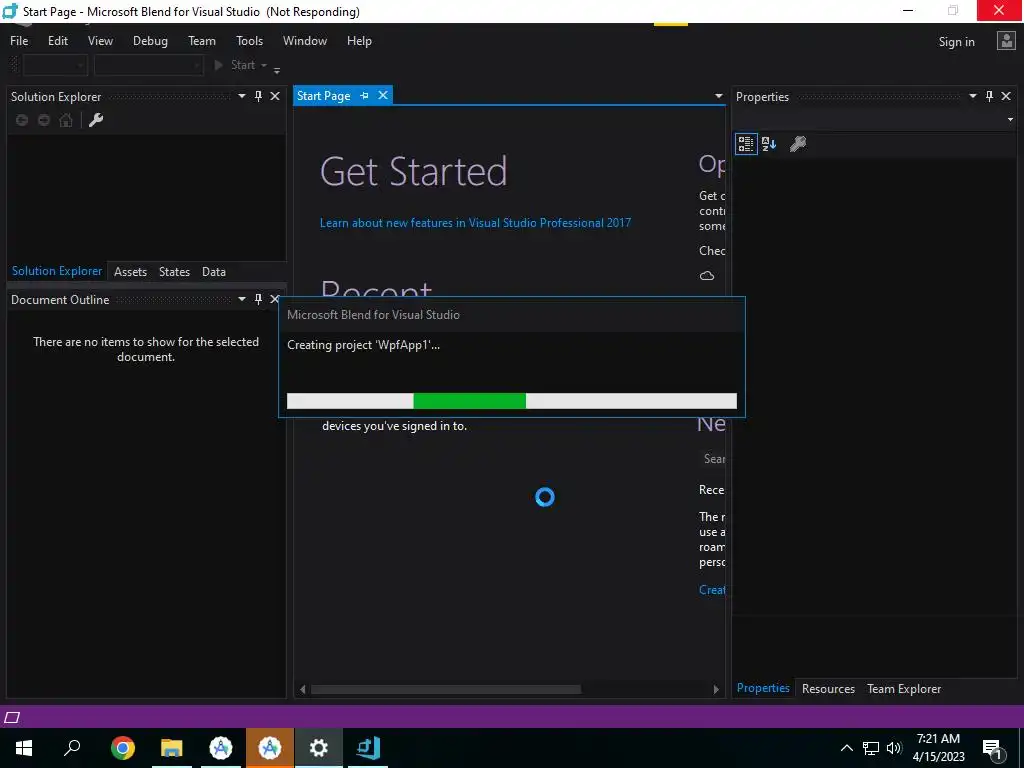Click the Property Pages wrench icon

click(797, 144)
